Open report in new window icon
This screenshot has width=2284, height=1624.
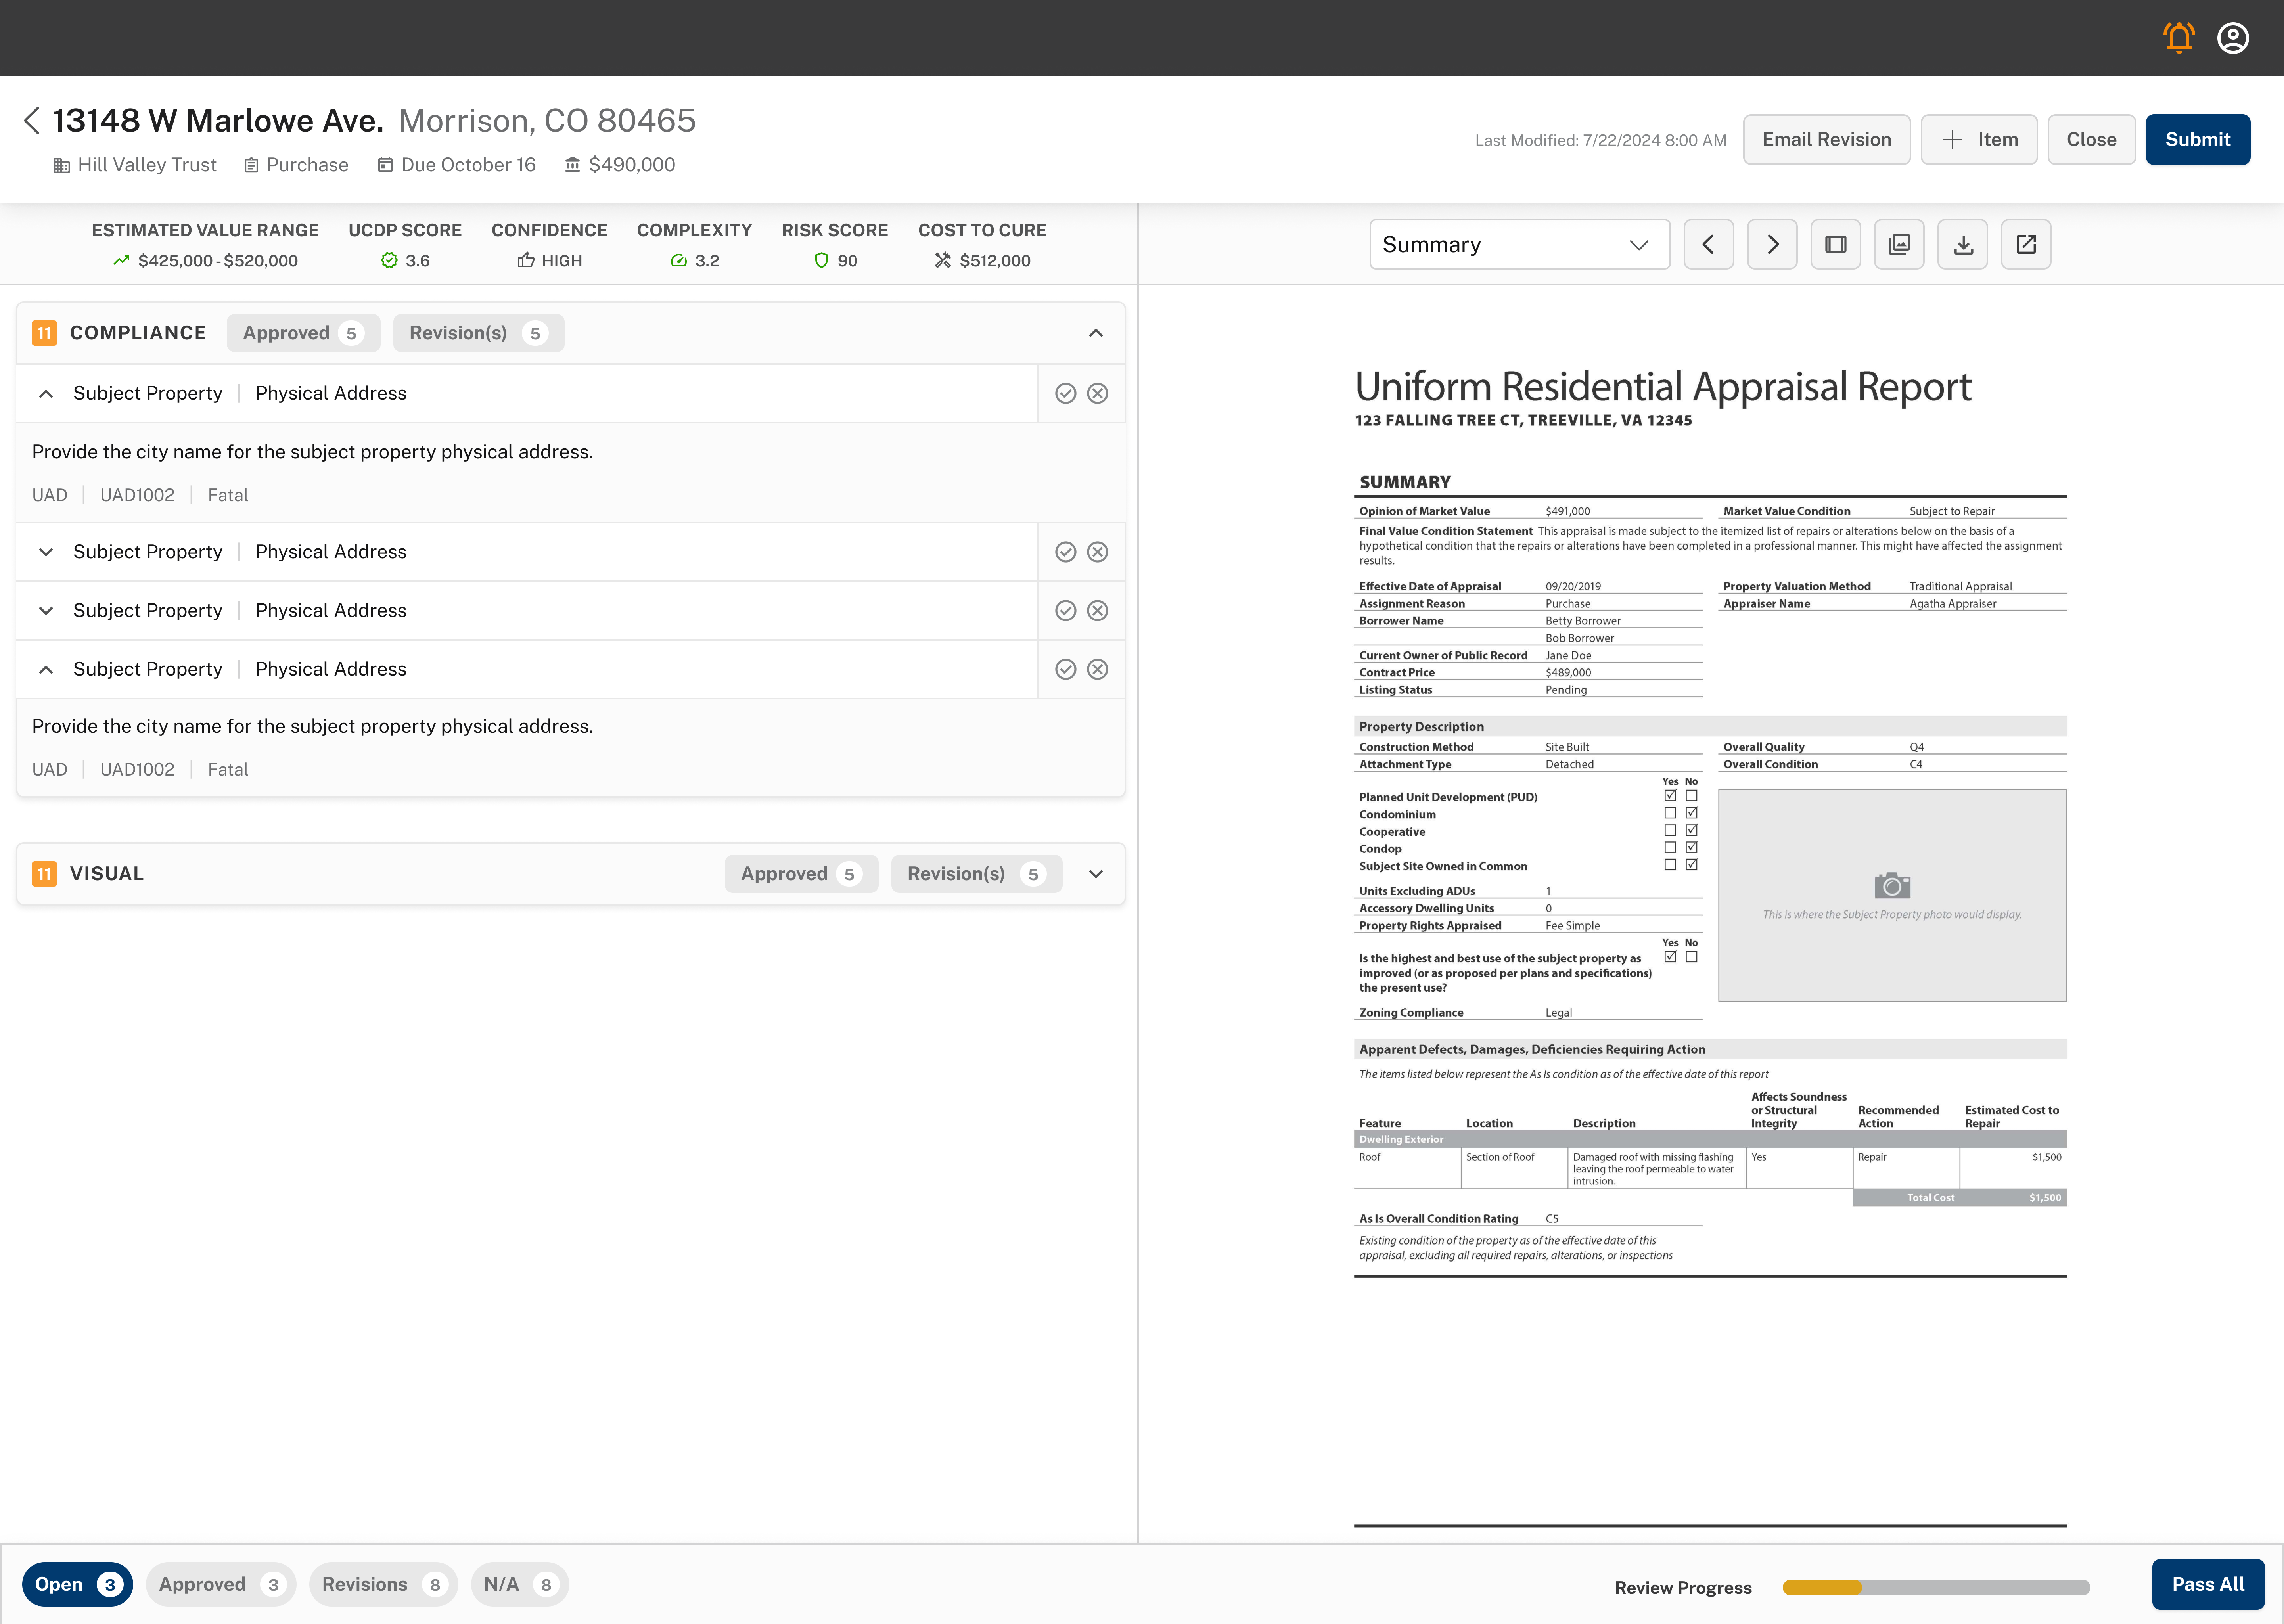click(x=2026, y=244)
